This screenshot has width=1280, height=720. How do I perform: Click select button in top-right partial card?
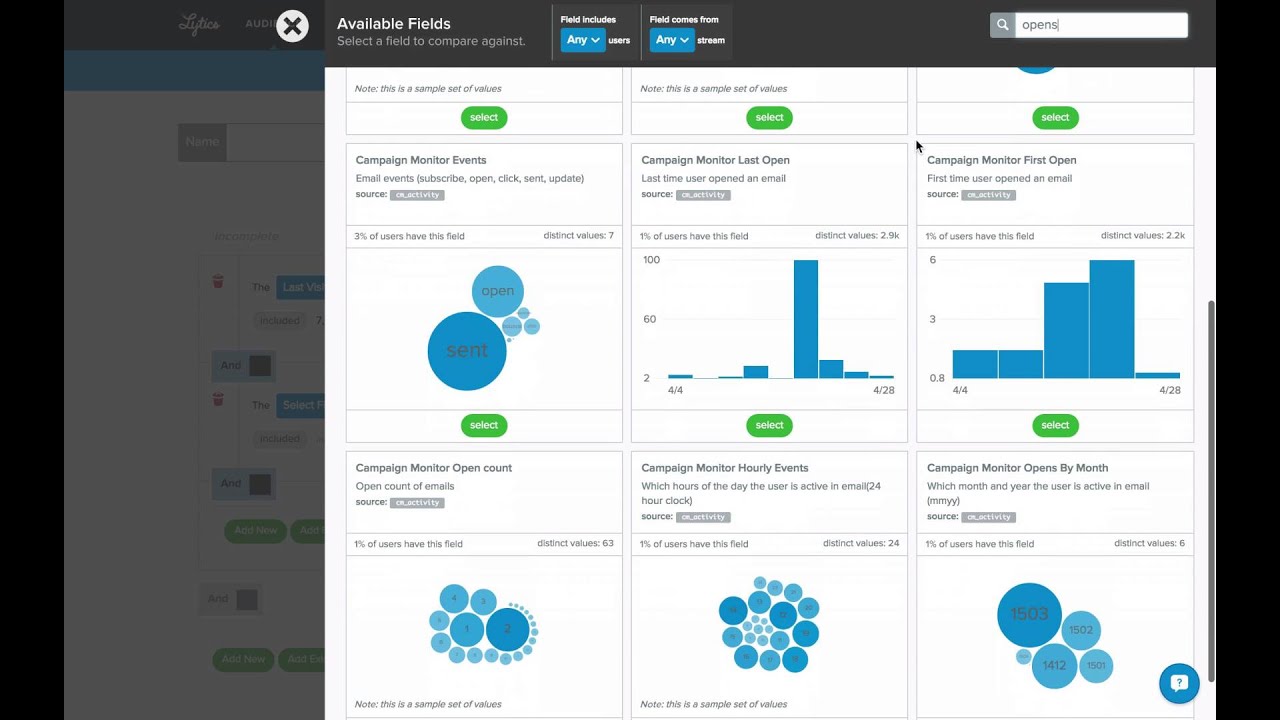(x=1055, y=117)
